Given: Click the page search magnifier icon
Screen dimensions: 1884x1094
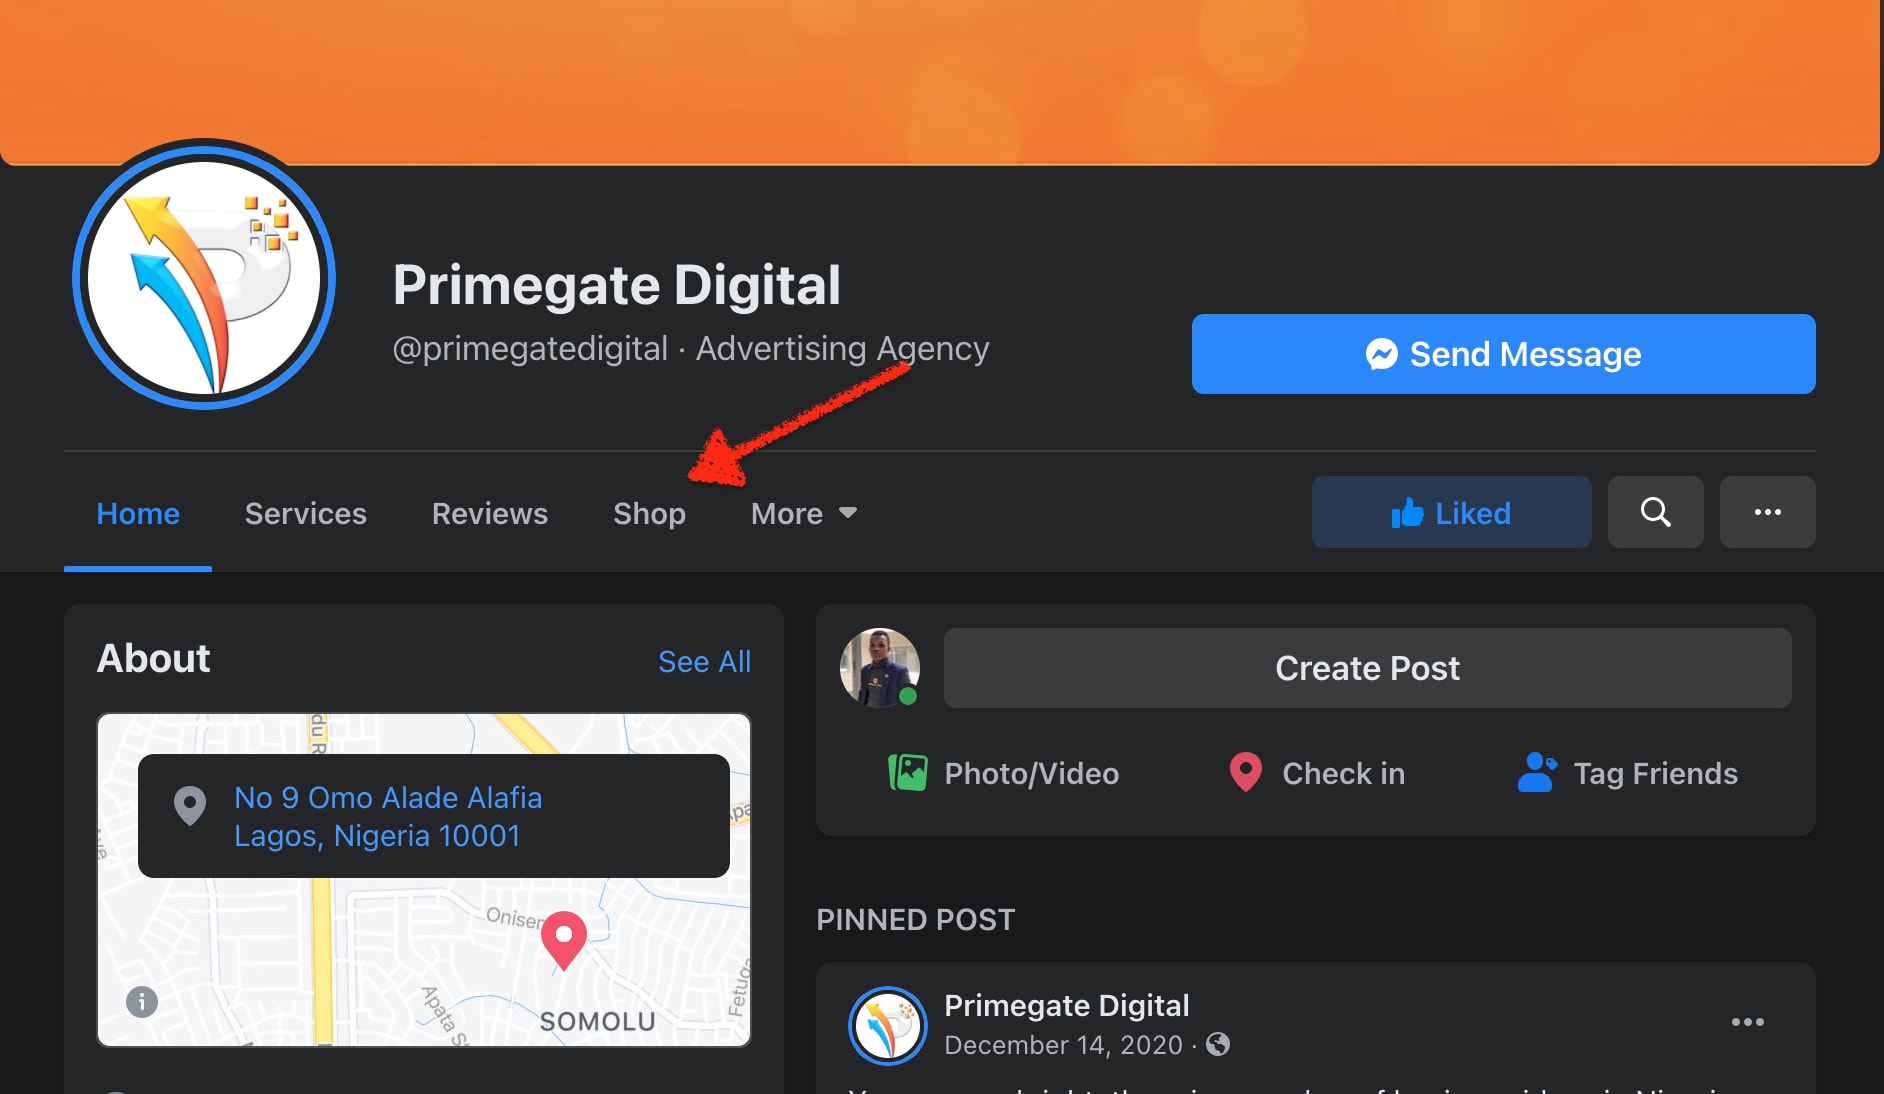Looking at the screenshot, I should 1655,512.
